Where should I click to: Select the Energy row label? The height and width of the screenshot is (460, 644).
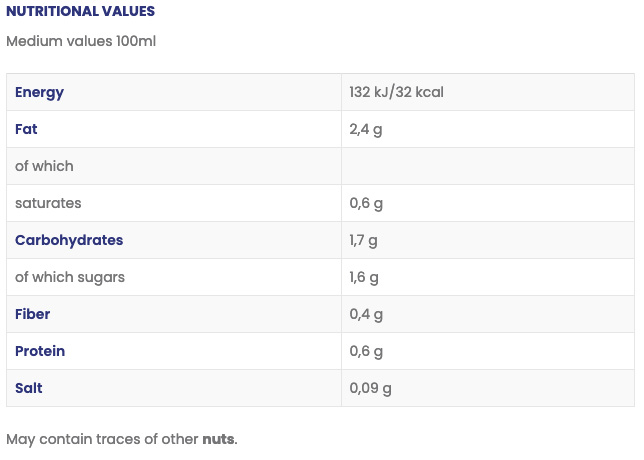click(39, 92)
